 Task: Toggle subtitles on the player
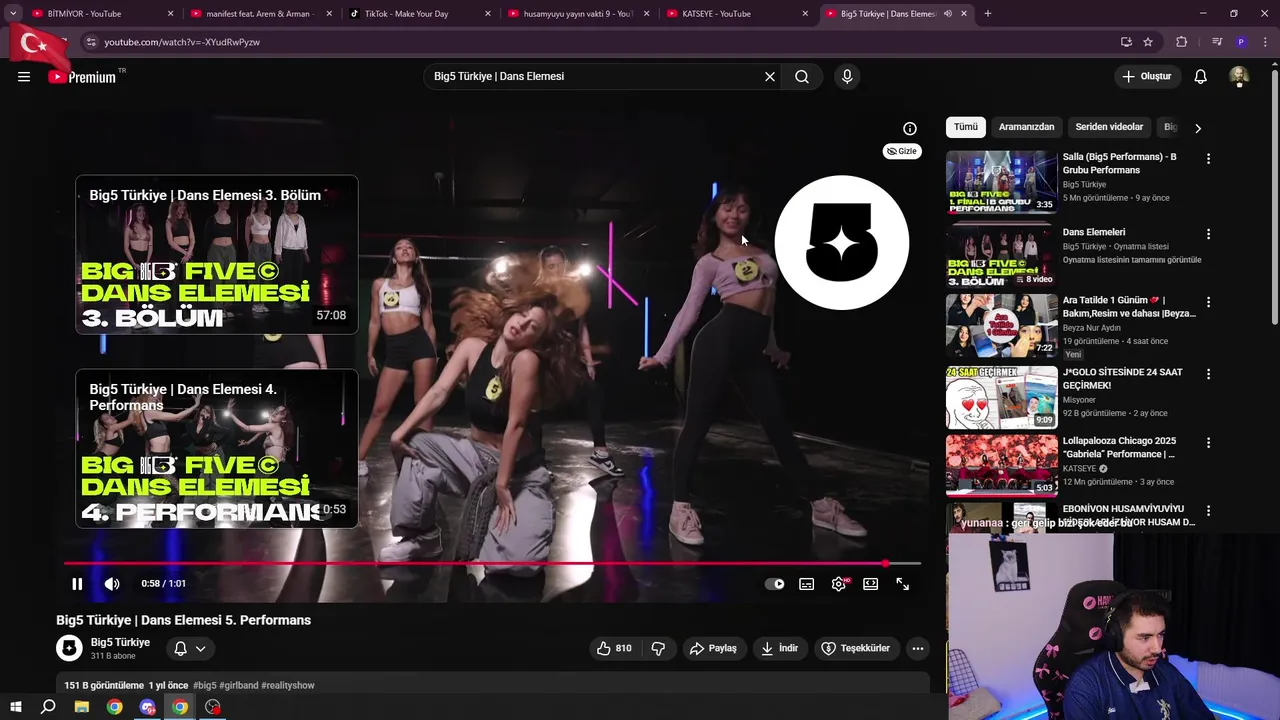point(807,584)
